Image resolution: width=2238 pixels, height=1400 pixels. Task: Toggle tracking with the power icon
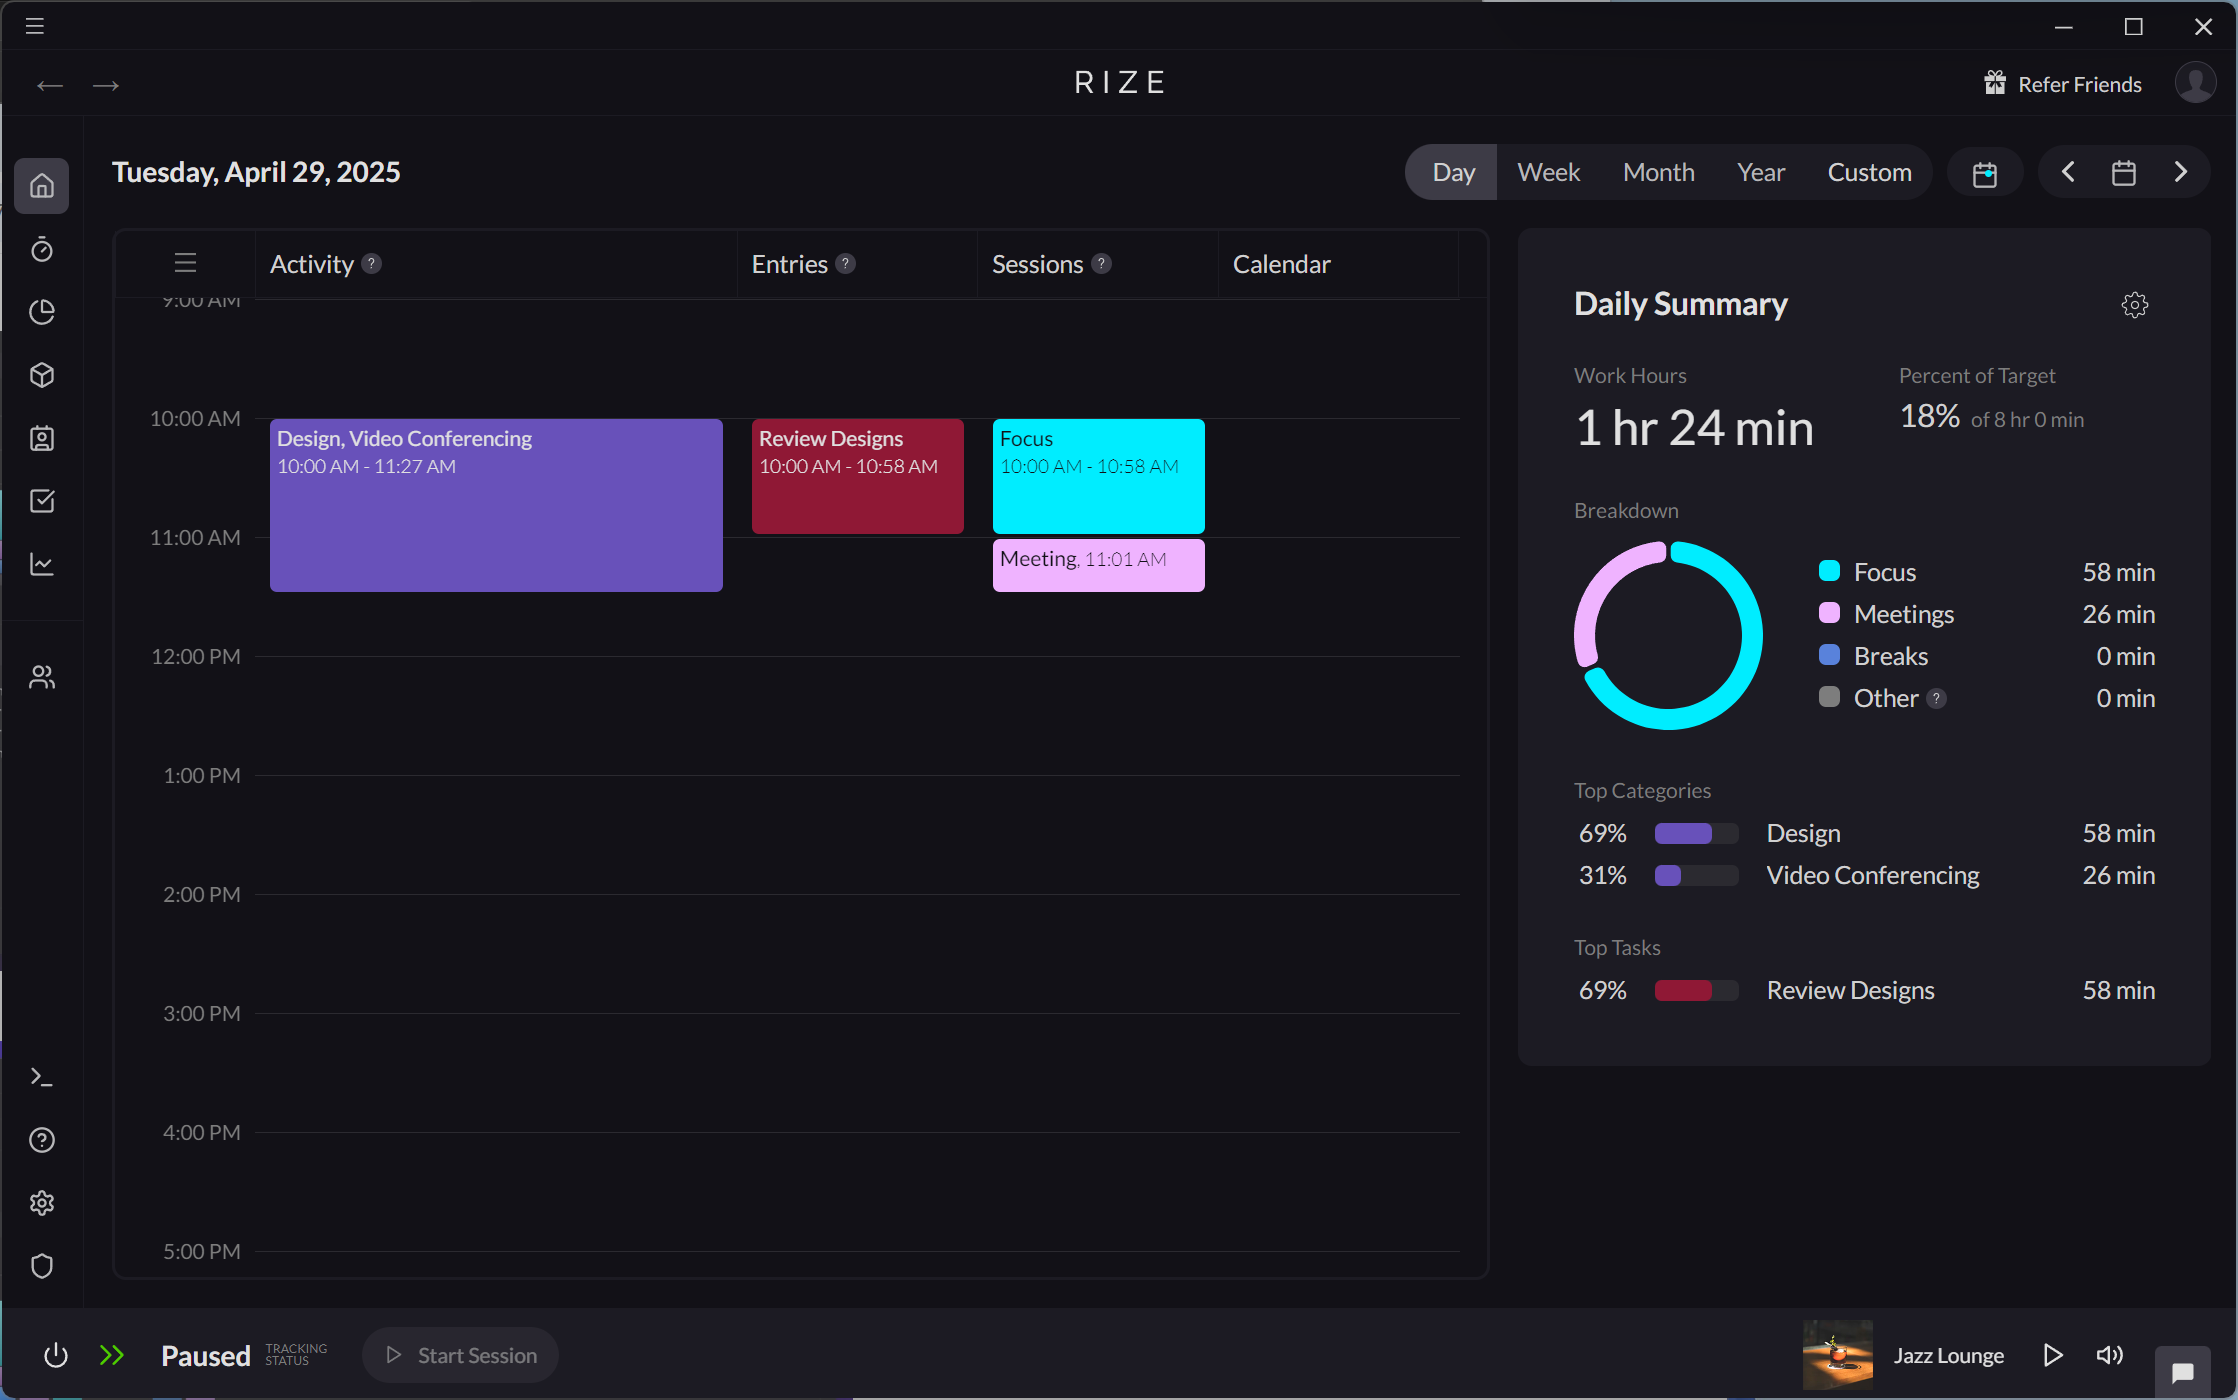[55, 1355]
